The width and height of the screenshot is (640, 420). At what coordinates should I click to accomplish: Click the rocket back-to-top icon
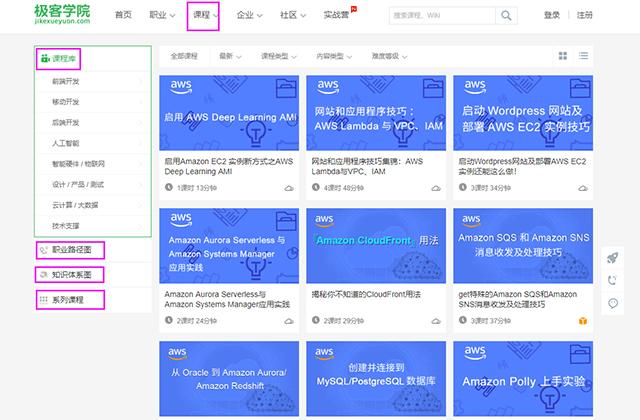(613, 258)
